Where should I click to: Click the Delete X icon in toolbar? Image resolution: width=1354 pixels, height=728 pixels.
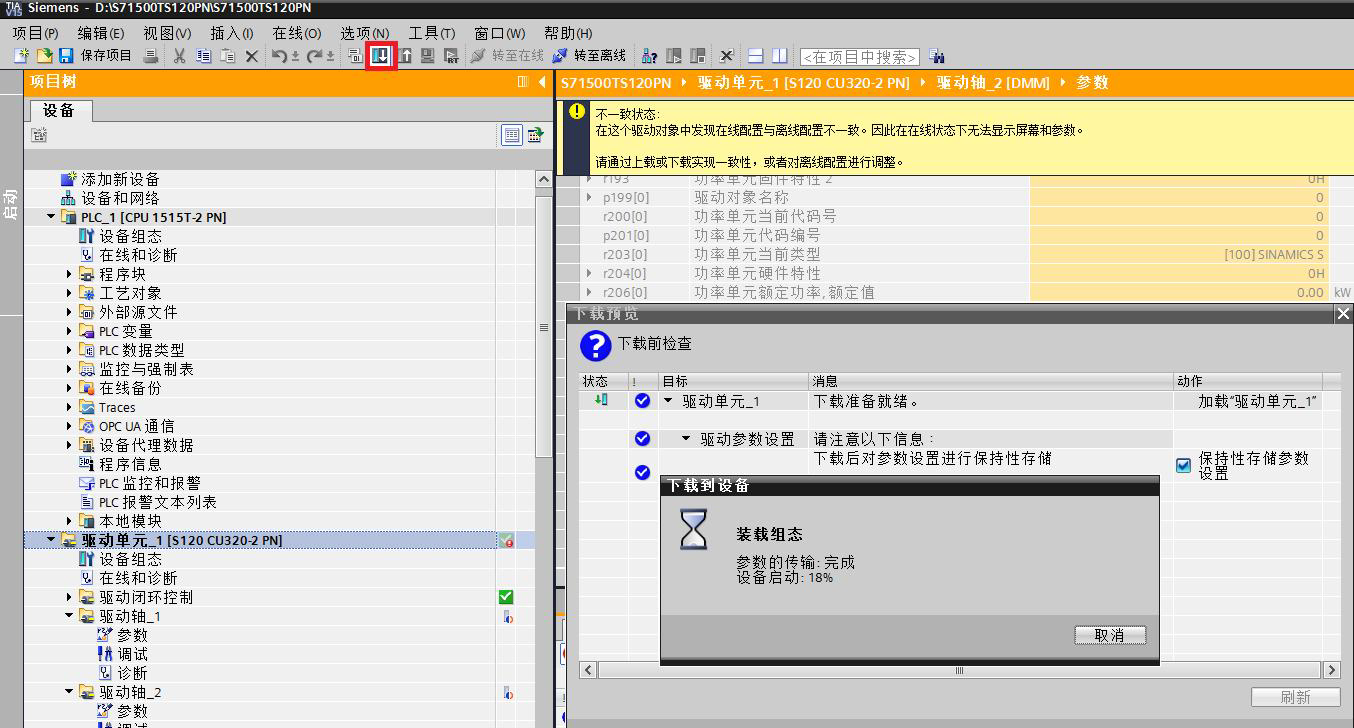(x=252, y=56)
